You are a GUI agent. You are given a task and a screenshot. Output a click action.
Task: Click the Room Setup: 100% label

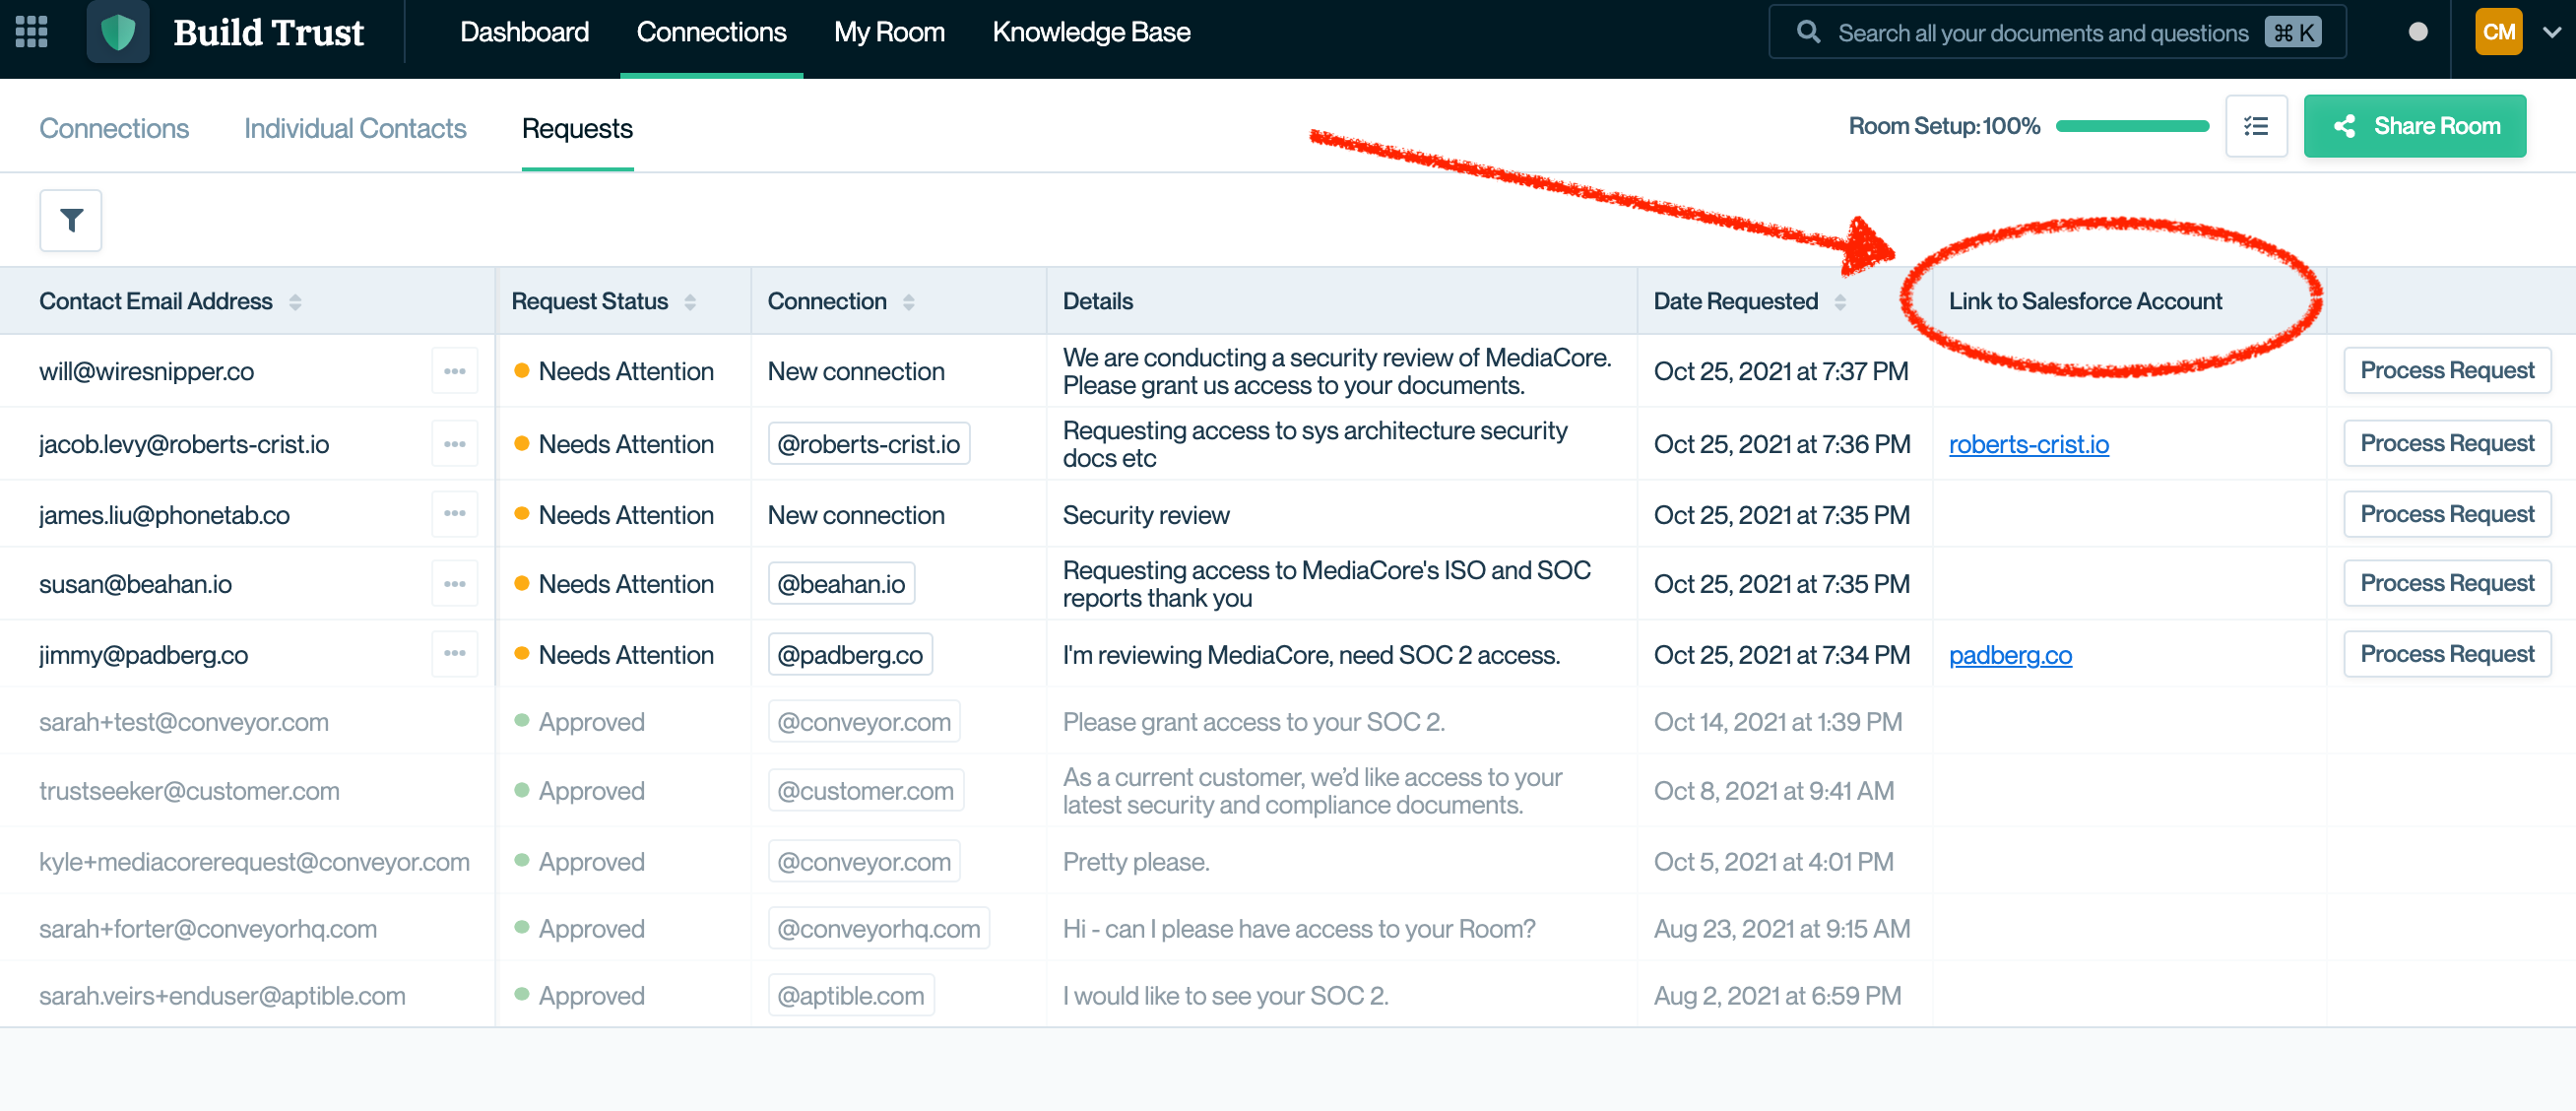[x=1943, y=126]
